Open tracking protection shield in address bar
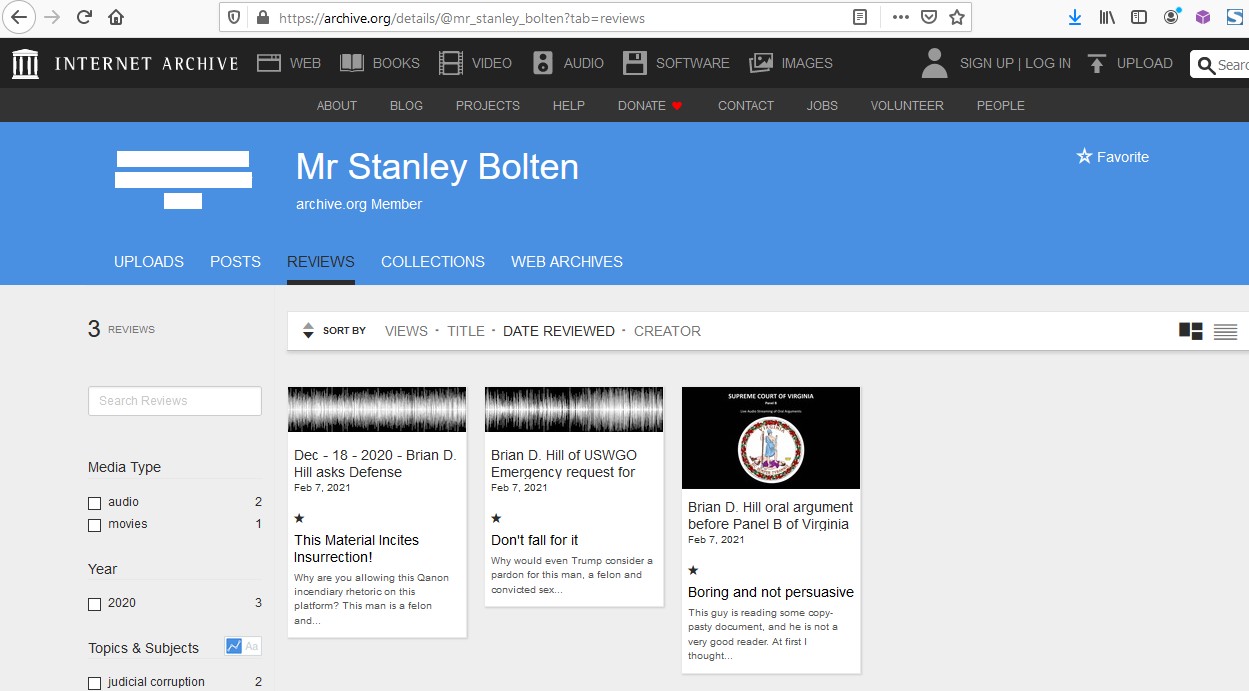1249x691 pixels. coord(235,18)
